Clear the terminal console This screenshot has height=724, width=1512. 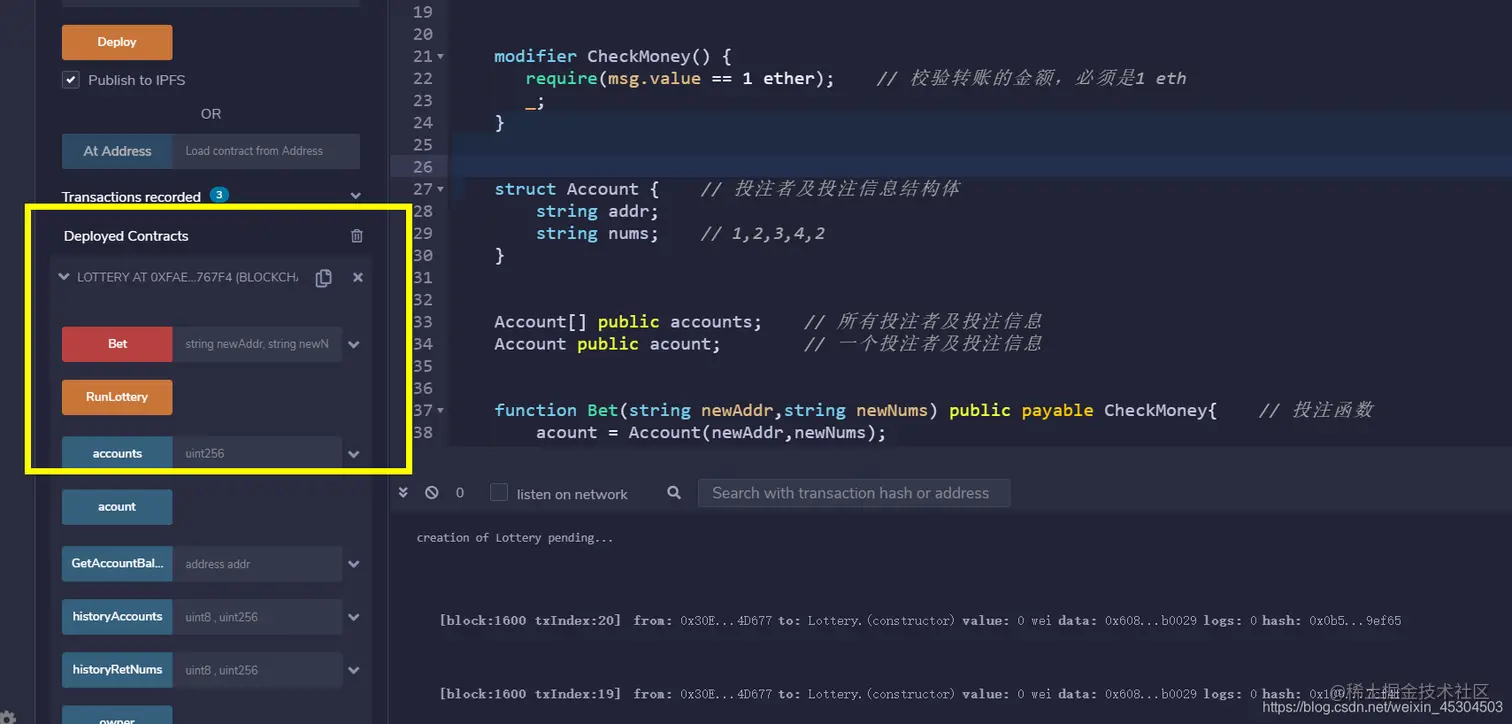pyautogui.click(x=432, y=493)
